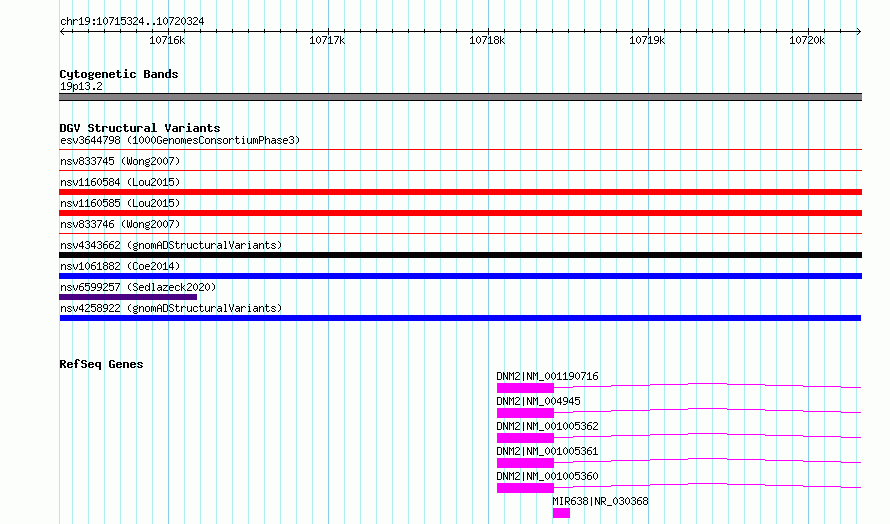The image size is (890, 524).
Task: Select the Cytogenetic Bands track title
Action: click(x=119, y=74)
